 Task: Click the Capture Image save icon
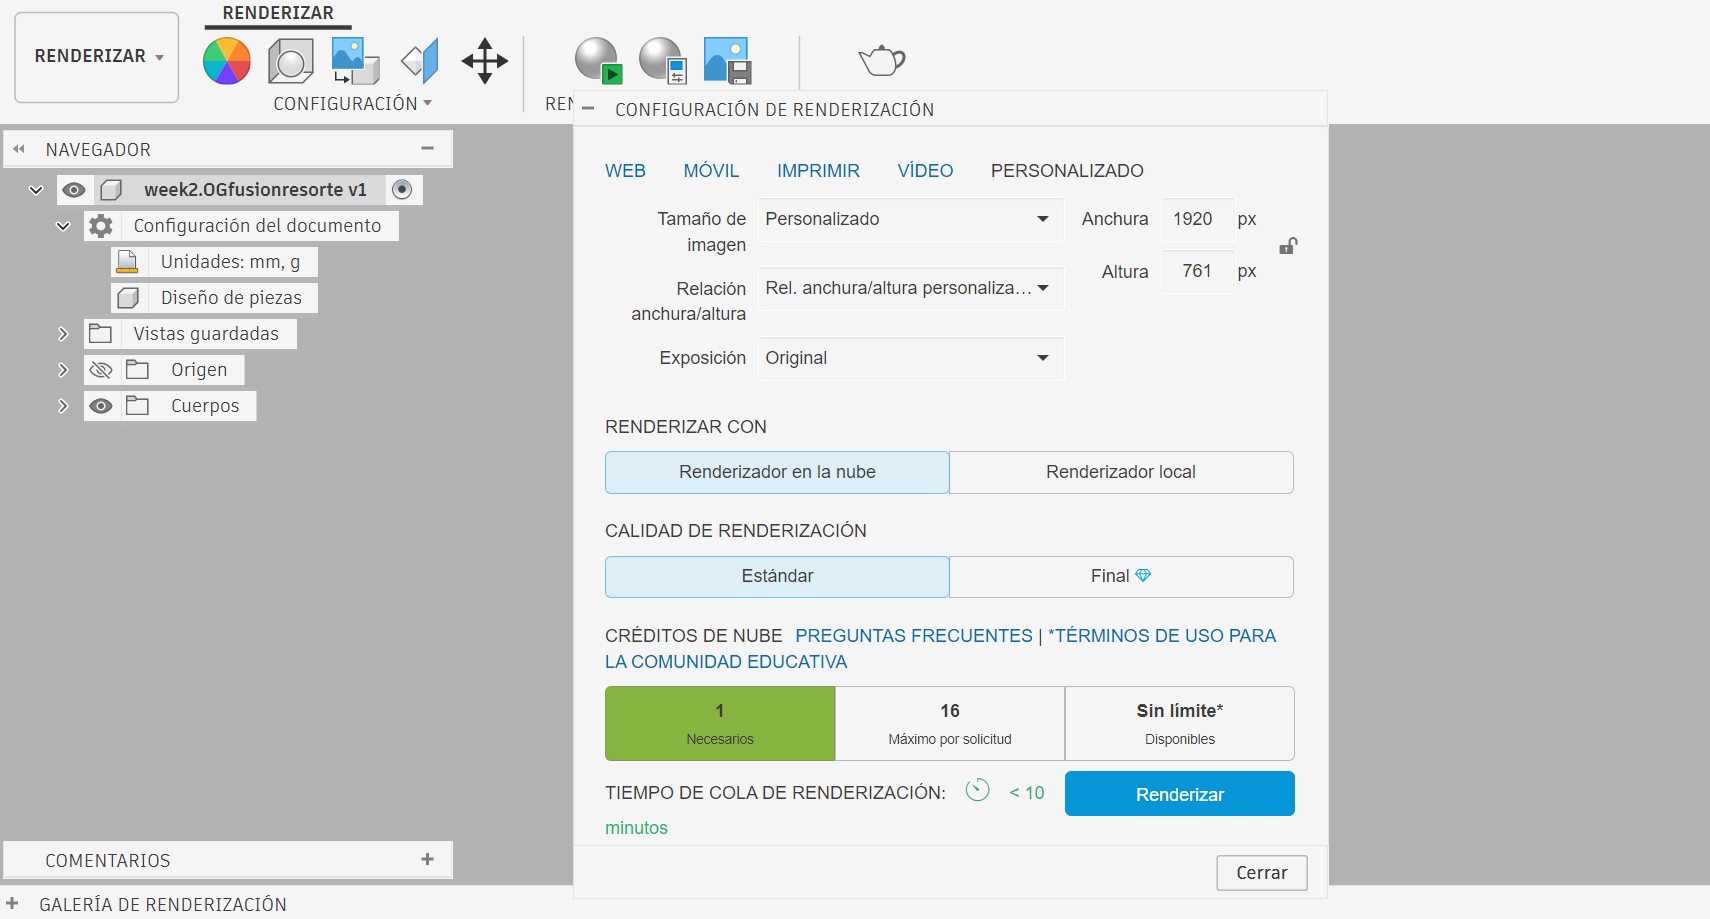(x=727, y=60)
